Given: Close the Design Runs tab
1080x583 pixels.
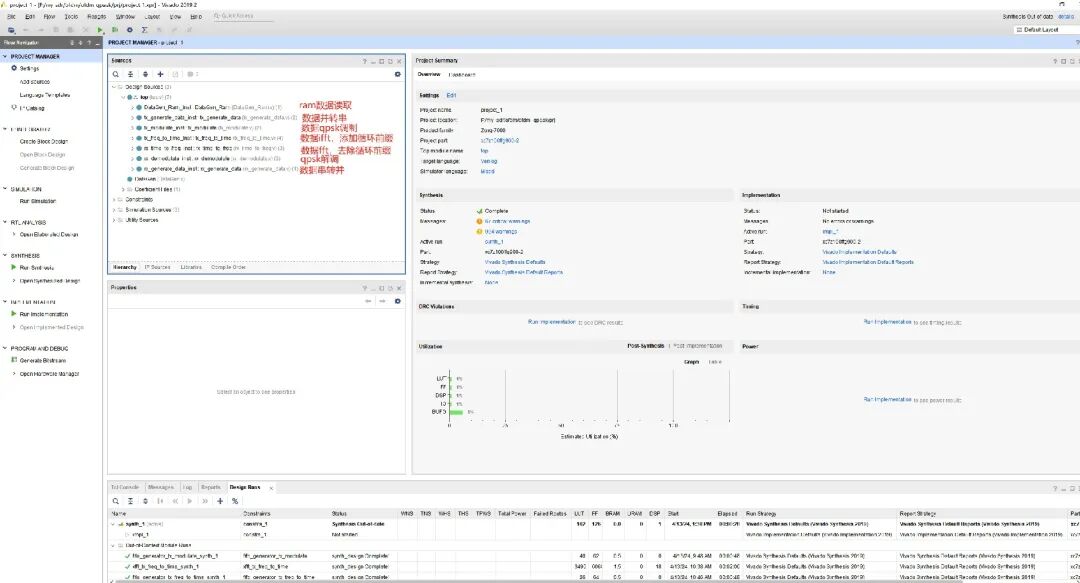Looking at the screenshot, I should [271, 488].
